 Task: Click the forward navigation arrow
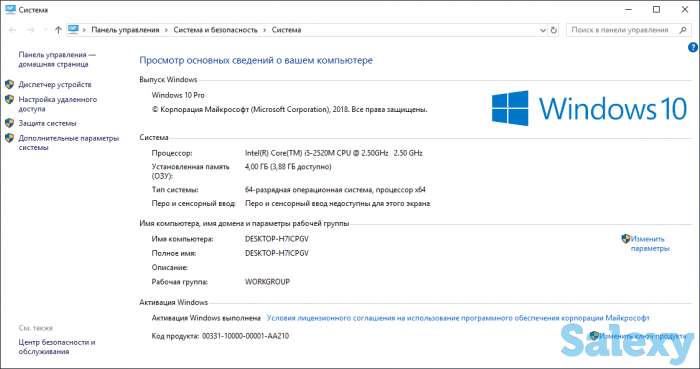(31, 30)
